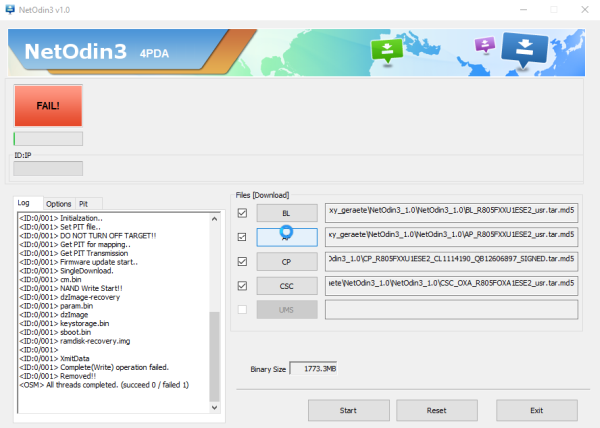Exit the NetOdin3 application
This screenshot has height=428, width=600.
[x=536, y=410]
